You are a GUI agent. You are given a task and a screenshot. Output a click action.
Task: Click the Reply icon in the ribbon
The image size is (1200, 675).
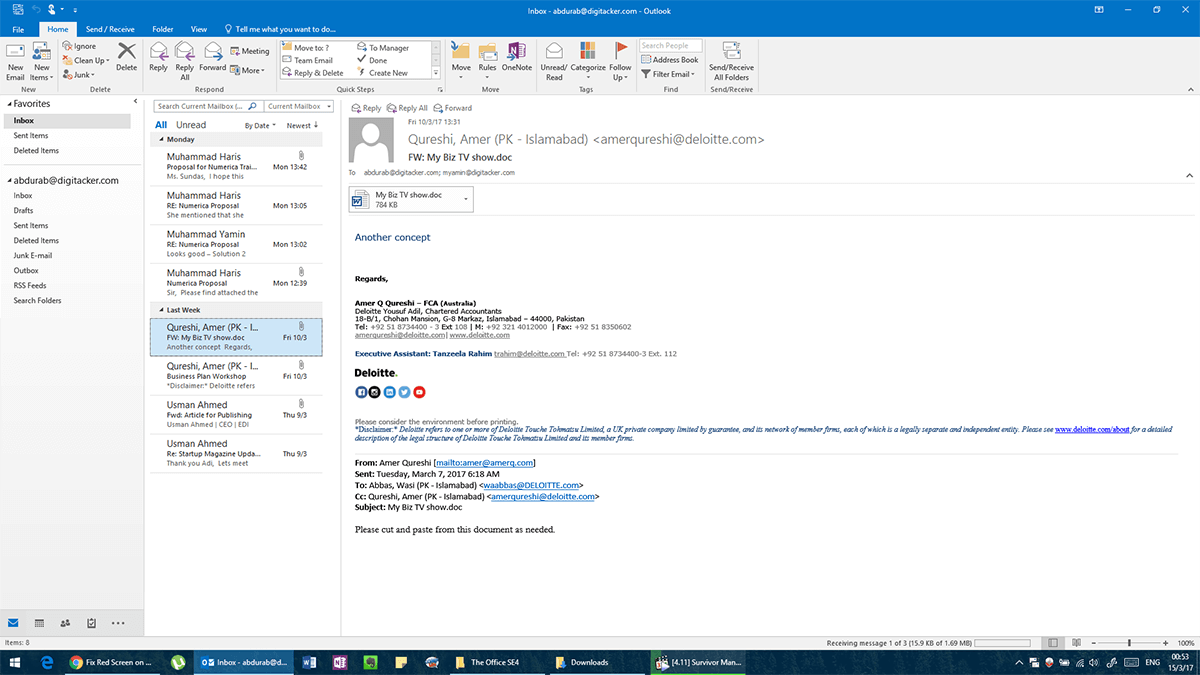click(x=158, y=57)
